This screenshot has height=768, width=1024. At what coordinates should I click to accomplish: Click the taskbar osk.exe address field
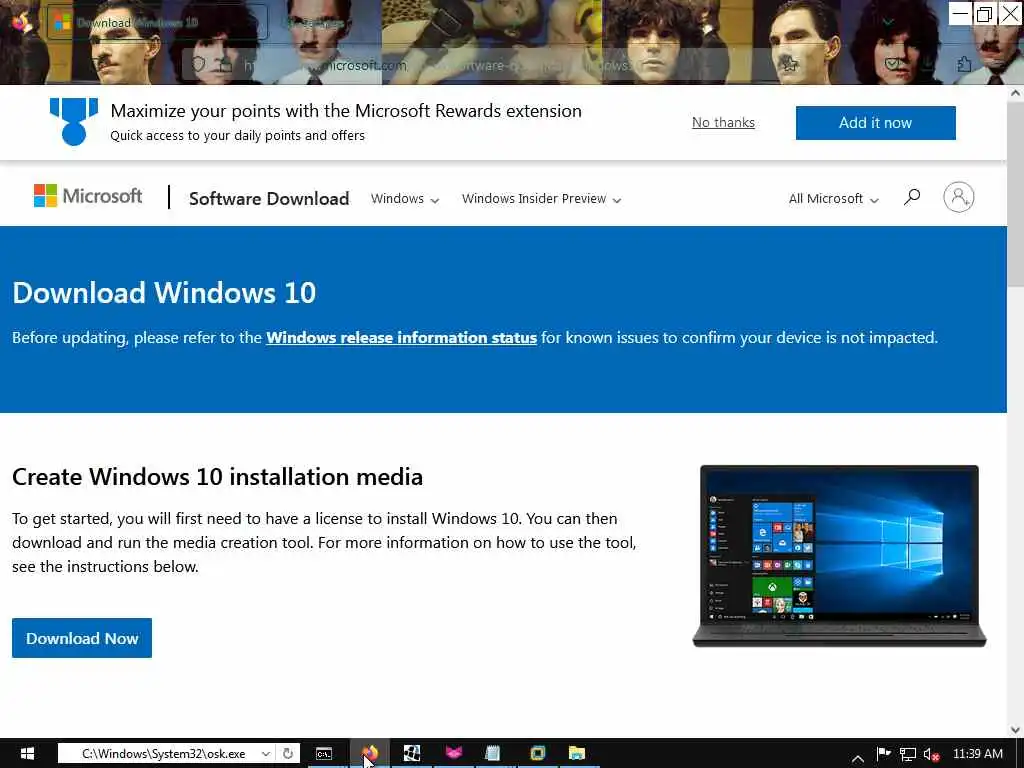click(164, 753)
